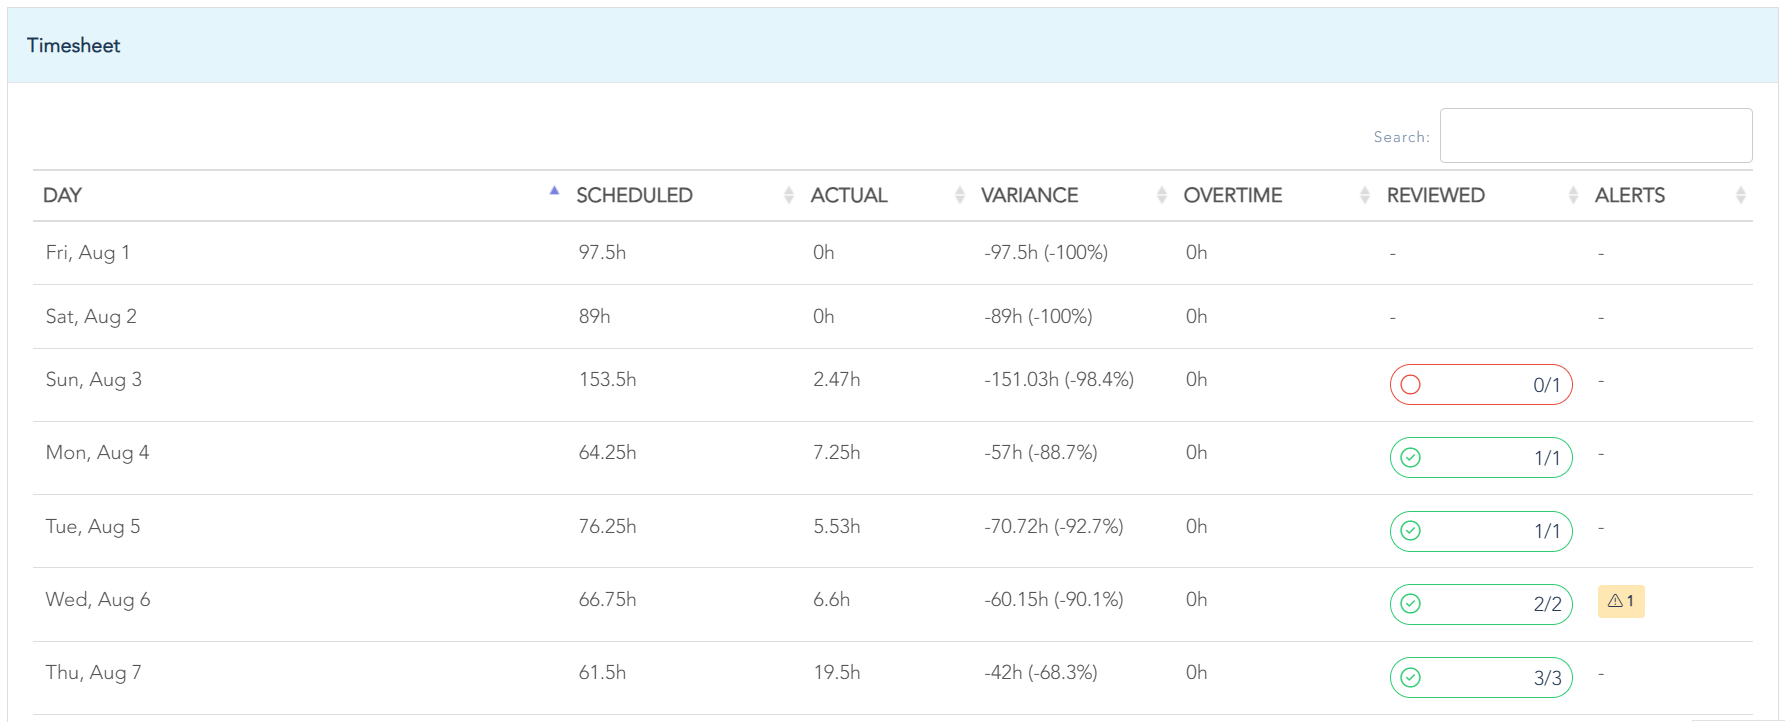Sort by SCHEDULED column arrow
Screen dimensions: 1785x722
click(x=788, y=195)
